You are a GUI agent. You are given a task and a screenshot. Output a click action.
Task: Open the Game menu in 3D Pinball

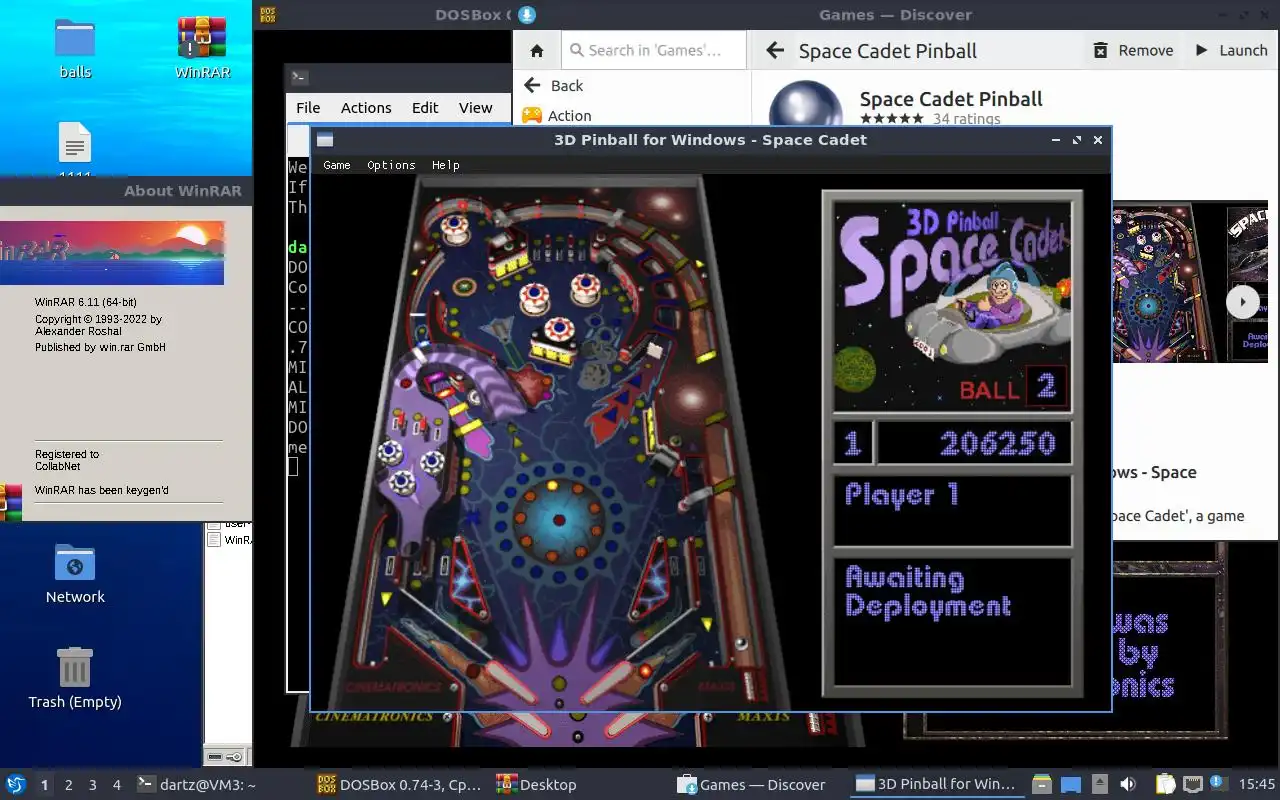[x=337, y=165]
